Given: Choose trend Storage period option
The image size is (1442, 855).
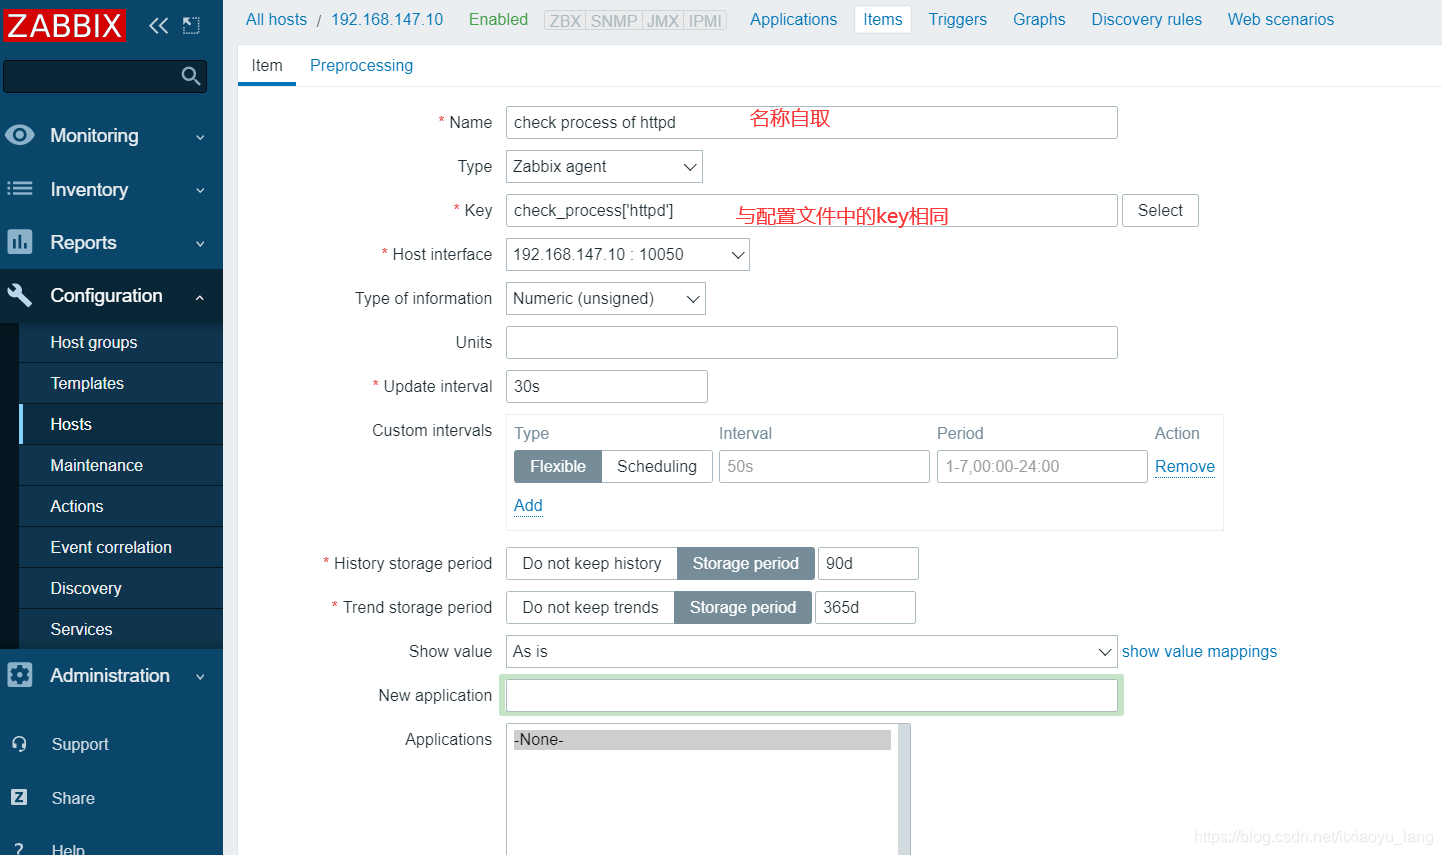Looking at the screenshot, I should click(743, 607).
